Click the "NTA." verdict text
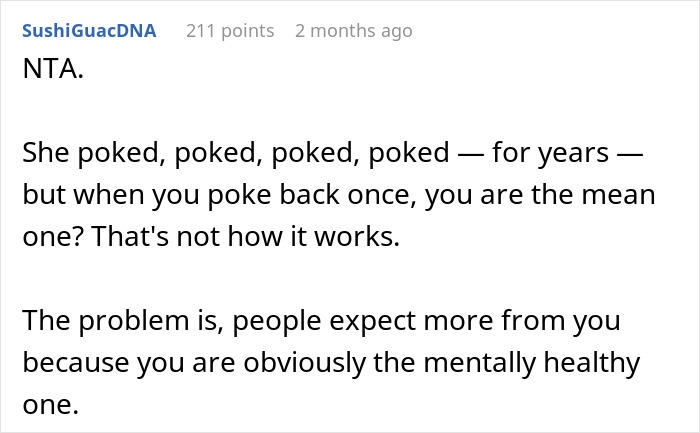This screenshot has width=700, height=433. coord(47,73)
